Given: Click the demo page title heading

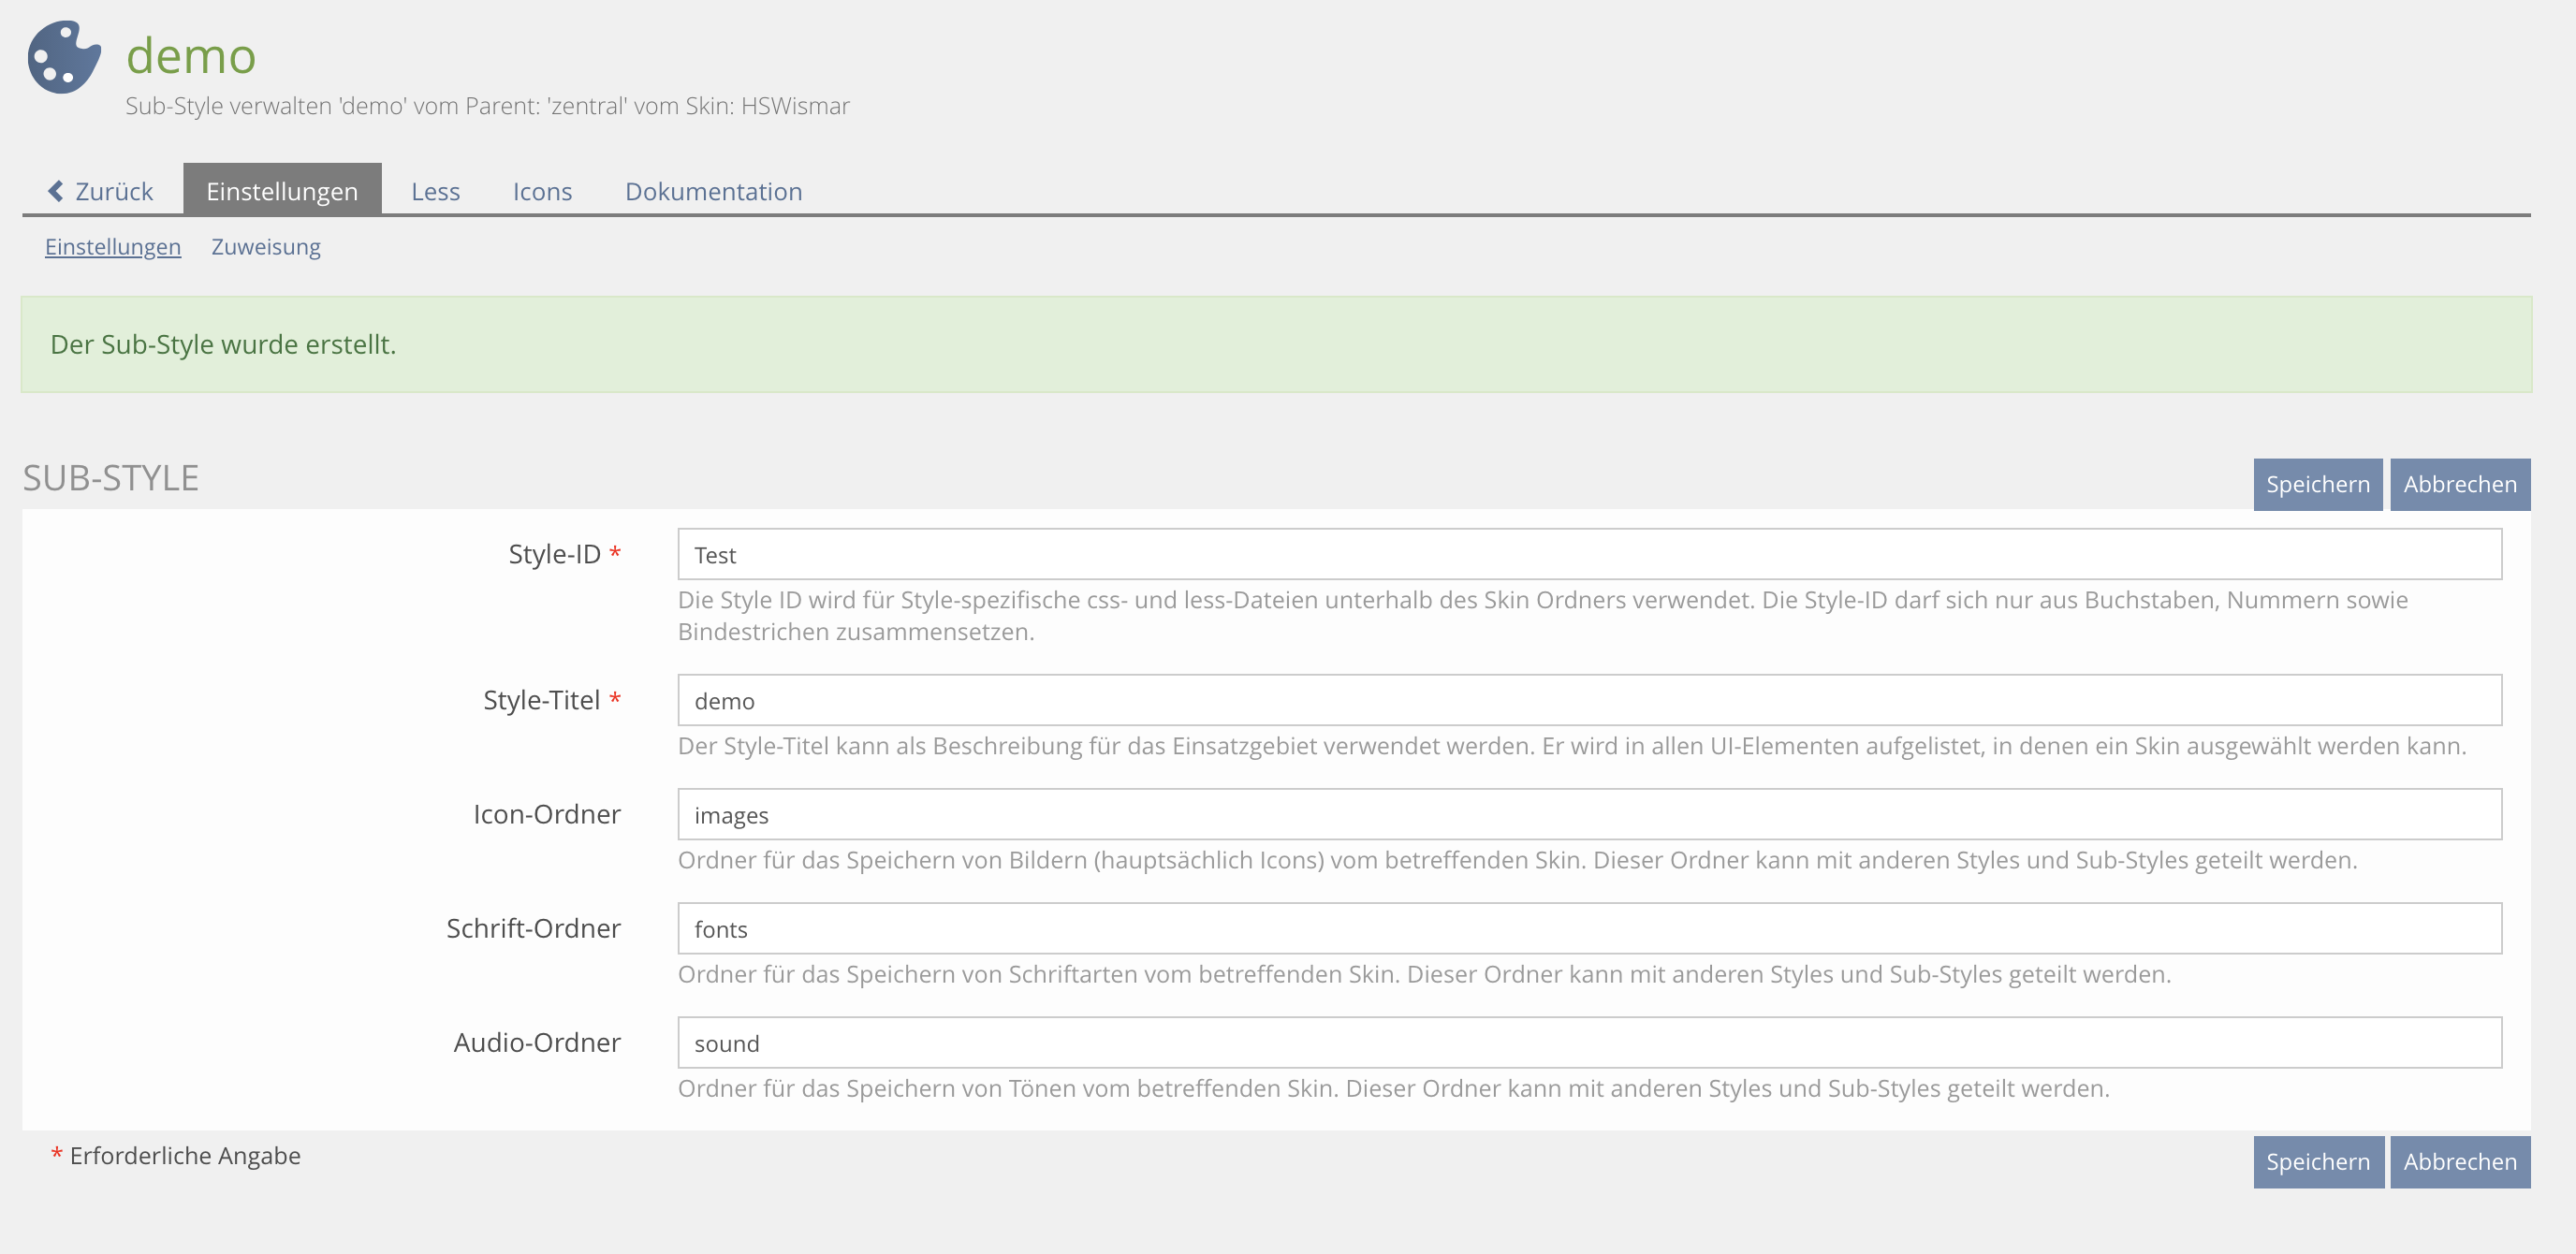Looking at the screenshot, I should (191, 56).
